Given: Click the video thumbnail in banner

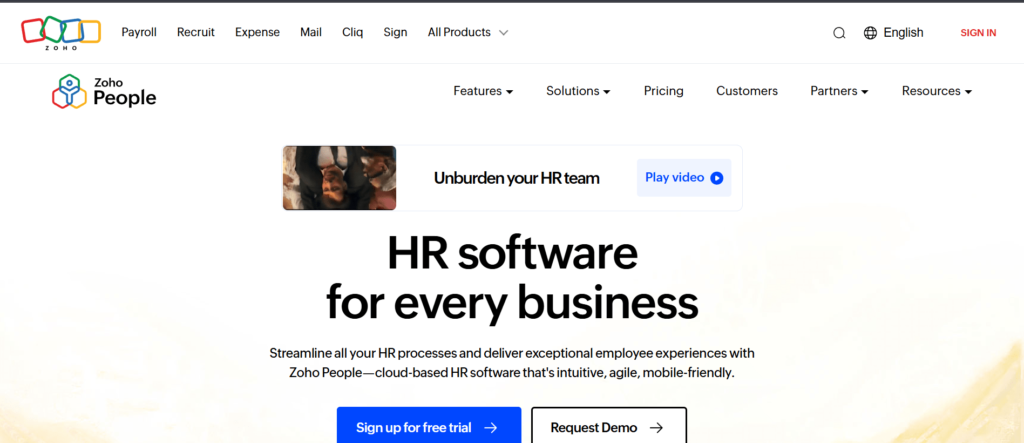Looking at the screenshot, I should 339,178.
